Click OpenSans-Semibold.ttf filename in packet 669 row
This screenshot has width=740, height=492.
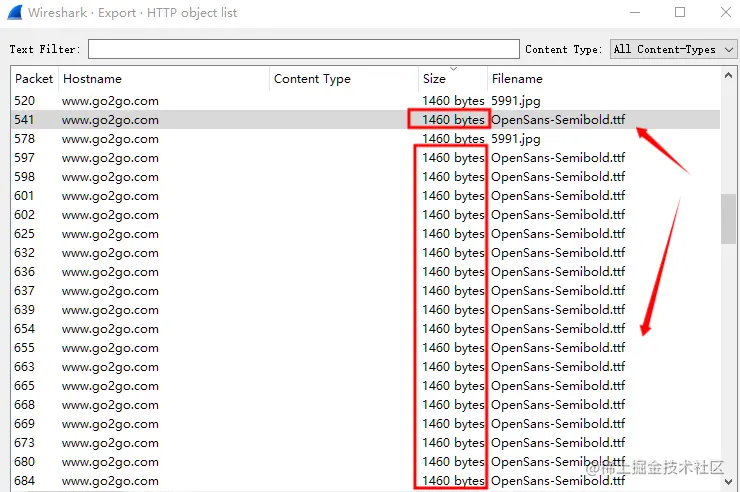pos(558,424)
